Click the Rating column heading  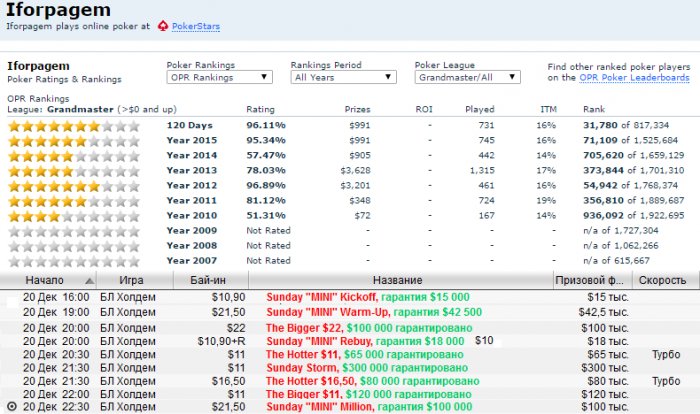(x=260, y=109)
